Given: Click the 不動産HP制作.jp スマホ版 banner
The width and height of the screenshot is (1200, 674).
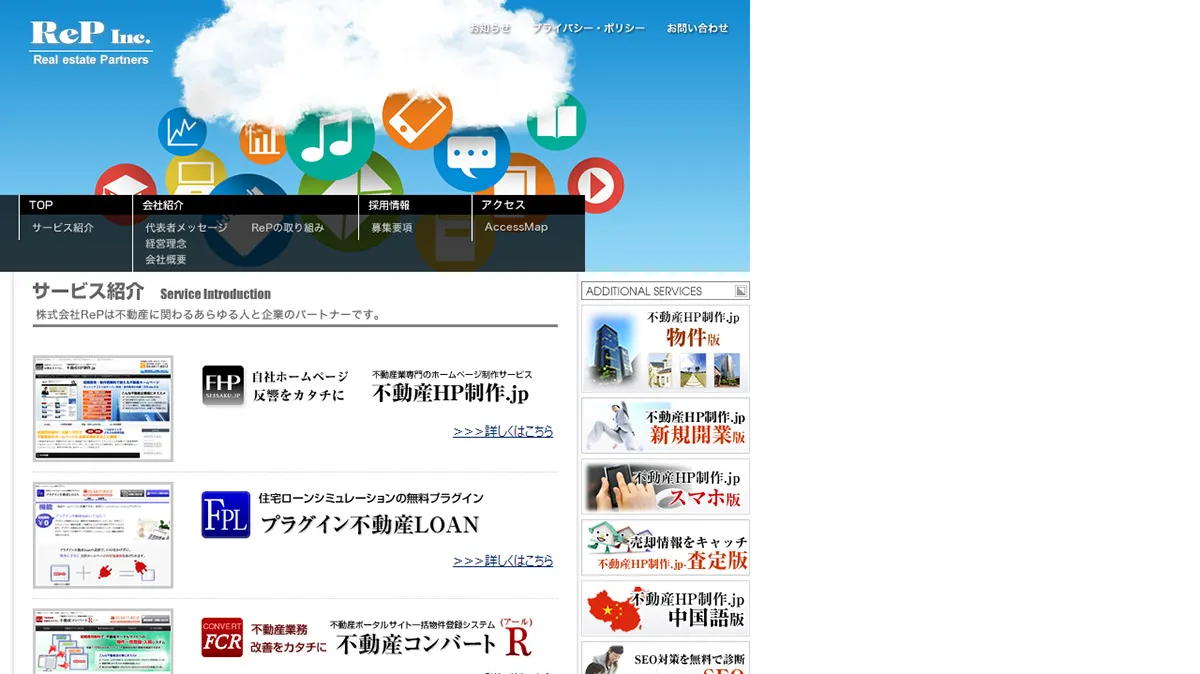Looking at the screenshot, I should (665, 487).
